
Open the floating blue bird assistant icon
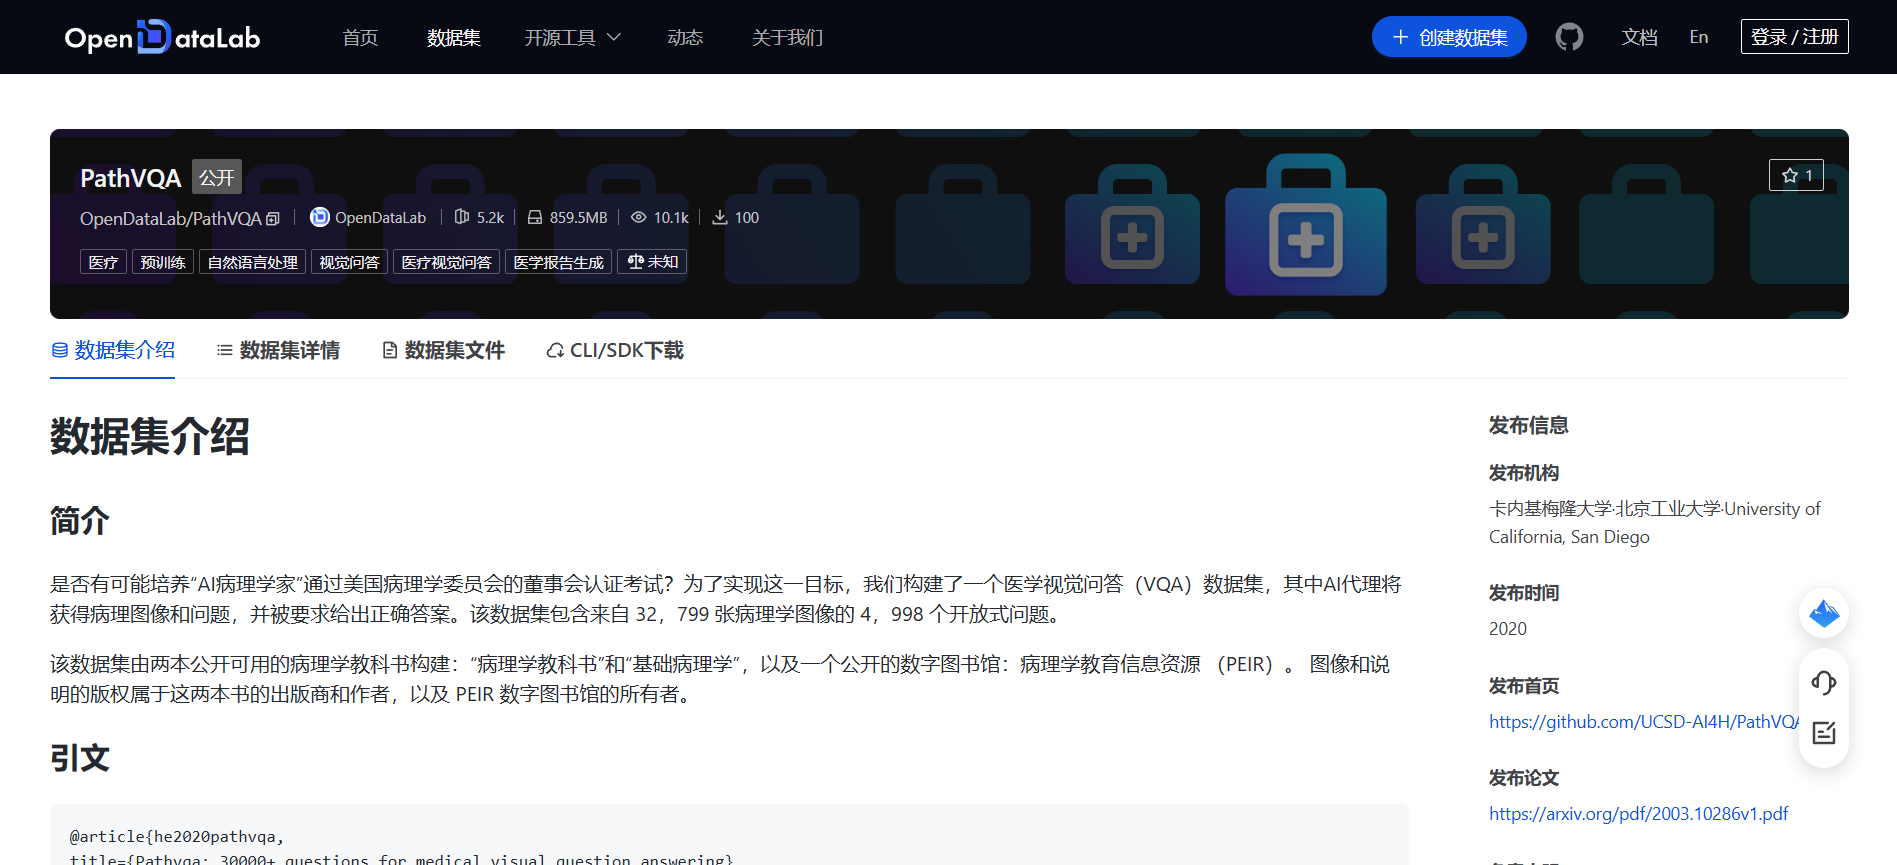click(x=1823, y=613)
